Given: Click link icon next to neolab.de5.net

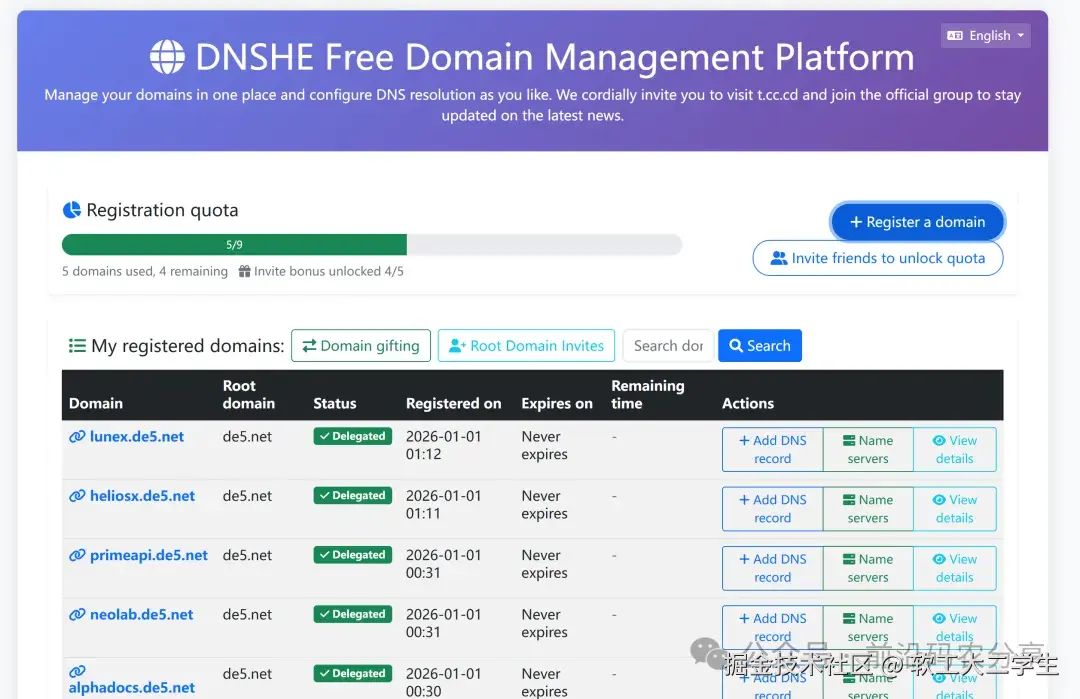Looking at the screenshot, I should (77, 614).
